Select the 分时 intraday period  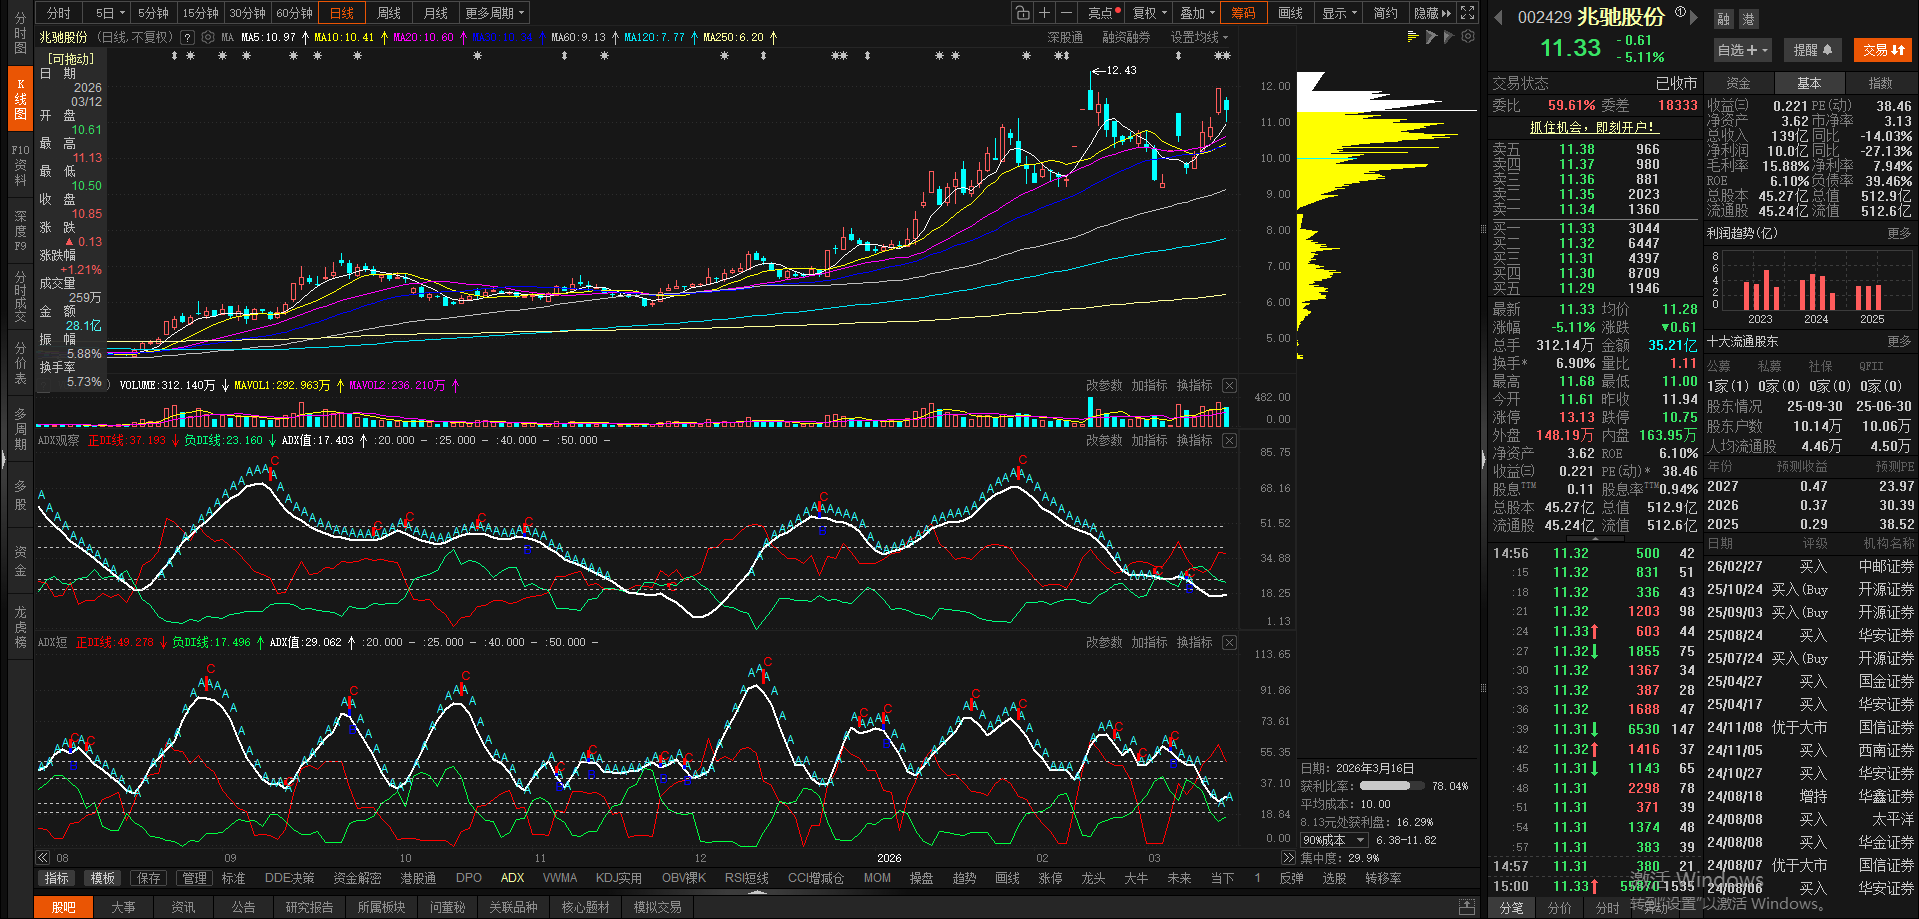pos(59,13)
